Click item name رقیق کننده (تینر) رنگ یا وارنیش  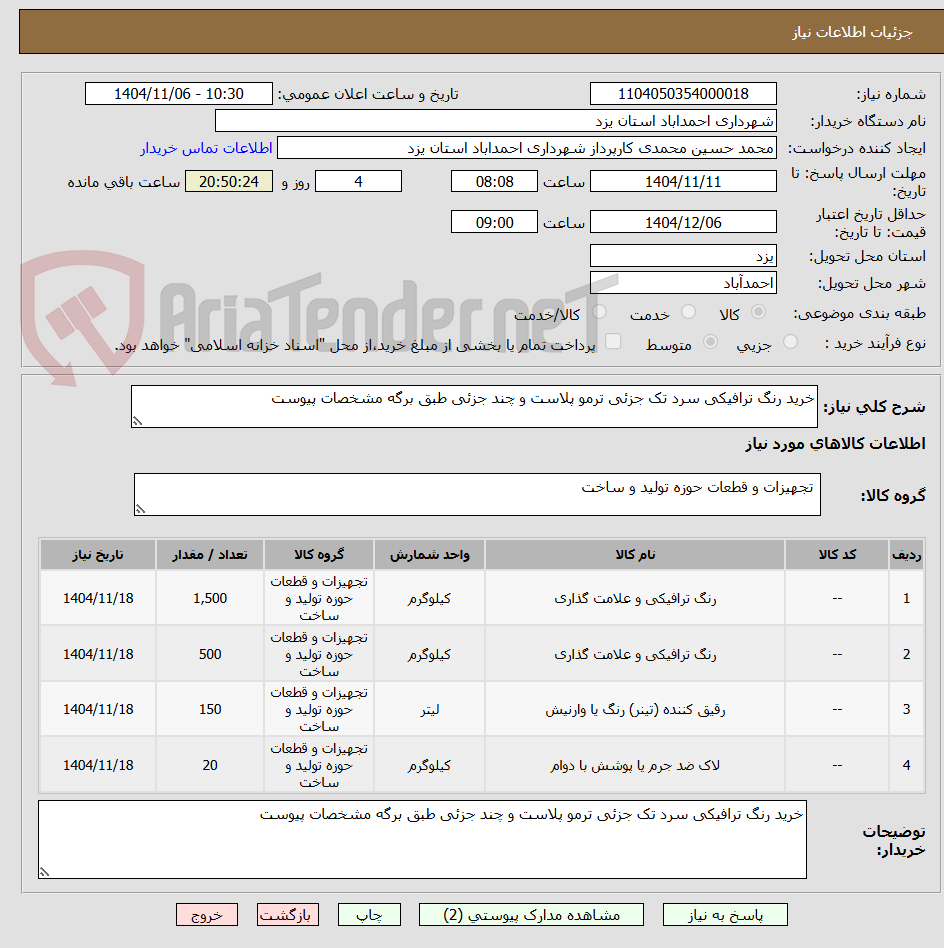tap(635, 709)
